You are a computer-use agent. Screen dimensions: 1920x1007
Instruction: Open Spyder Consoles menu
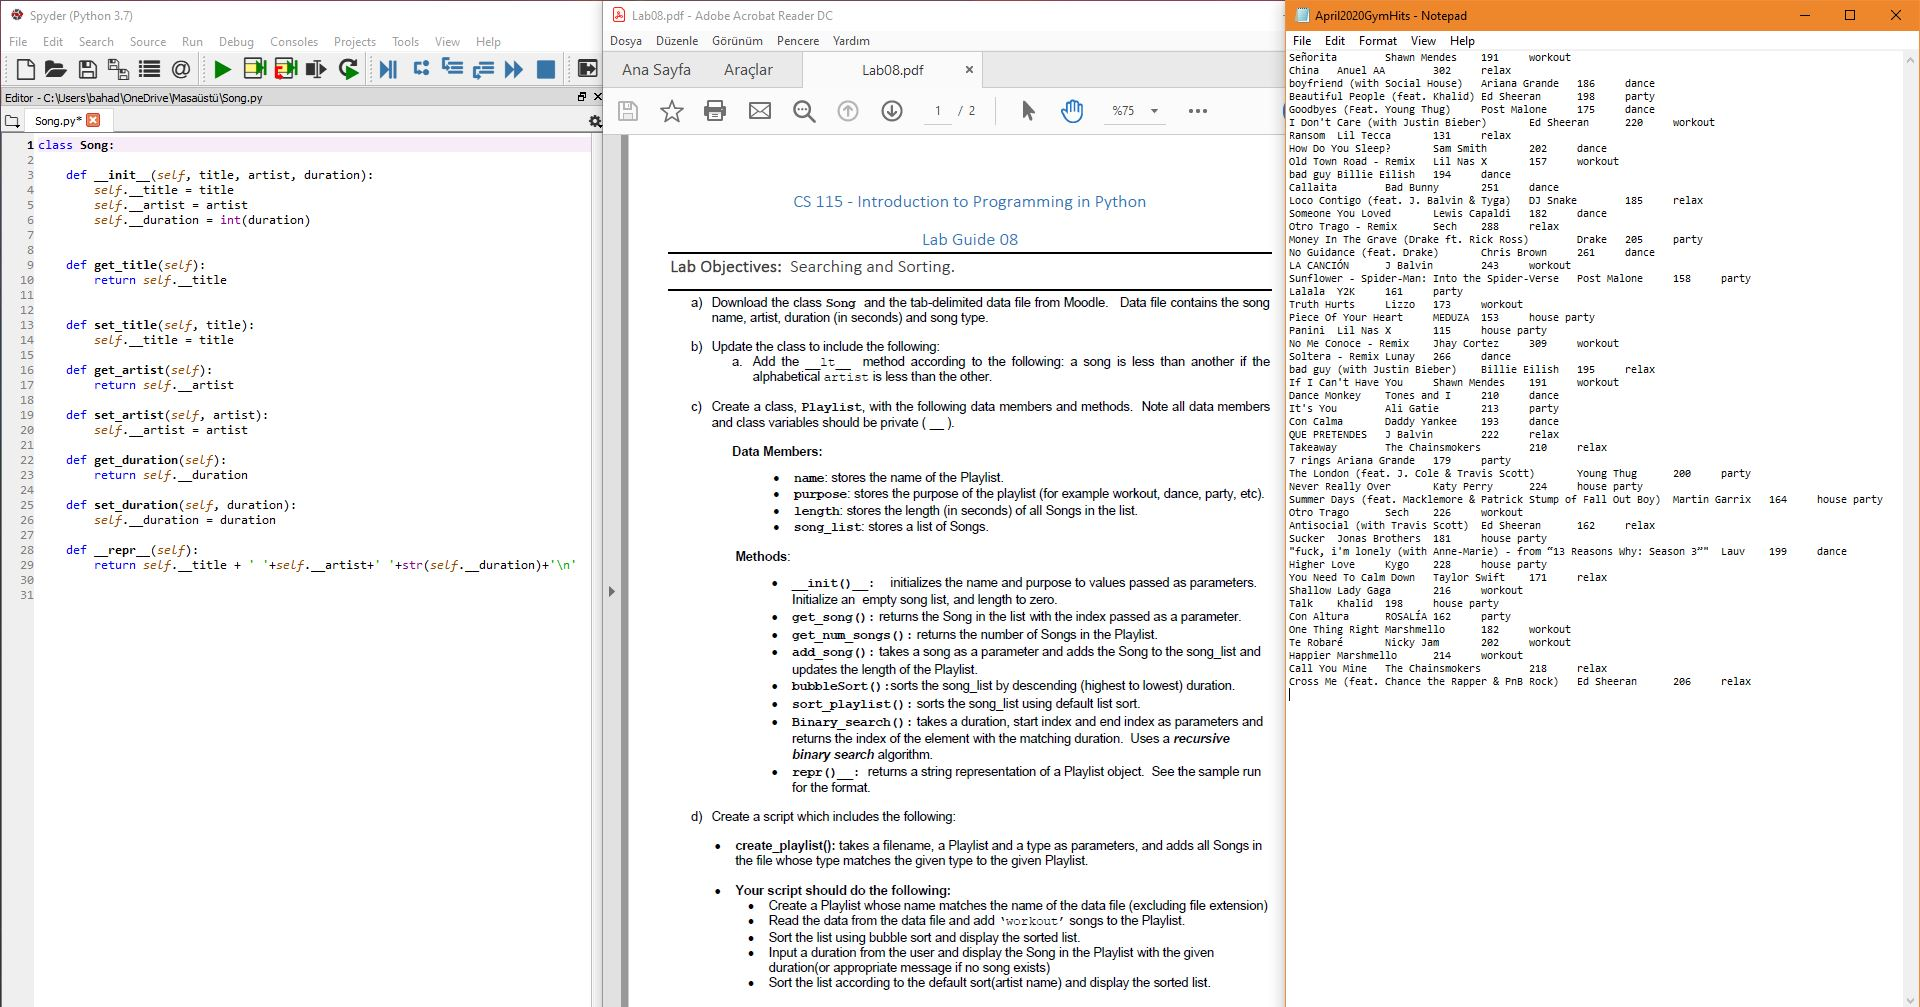coord(294,41)
